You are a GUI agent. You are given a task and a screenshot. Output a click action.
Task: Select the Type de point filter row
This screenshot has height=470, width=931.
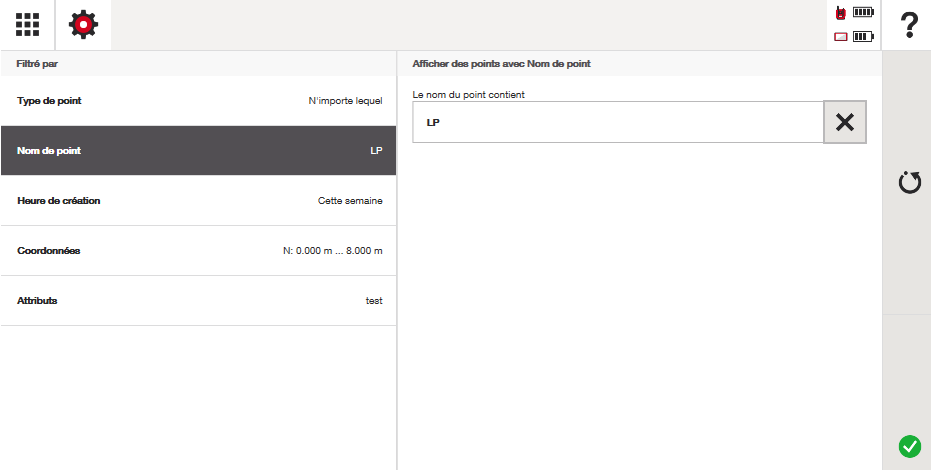[198, 101]
